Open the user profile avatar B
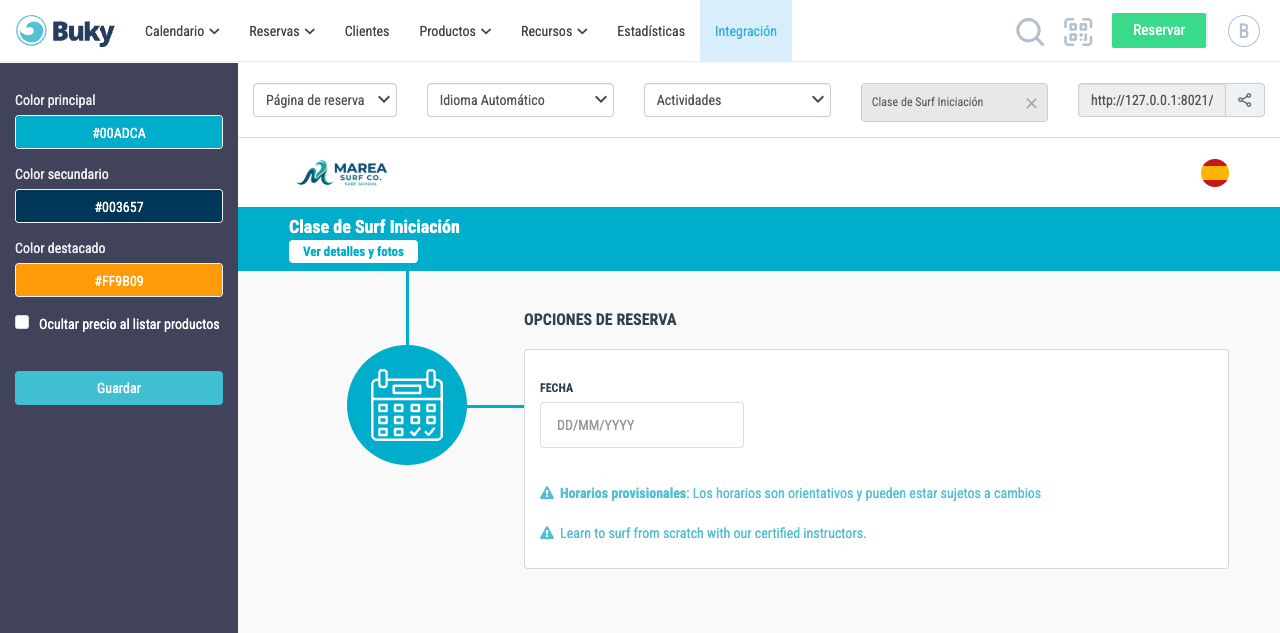The image size is (1280, 633). click(1243, 31)
